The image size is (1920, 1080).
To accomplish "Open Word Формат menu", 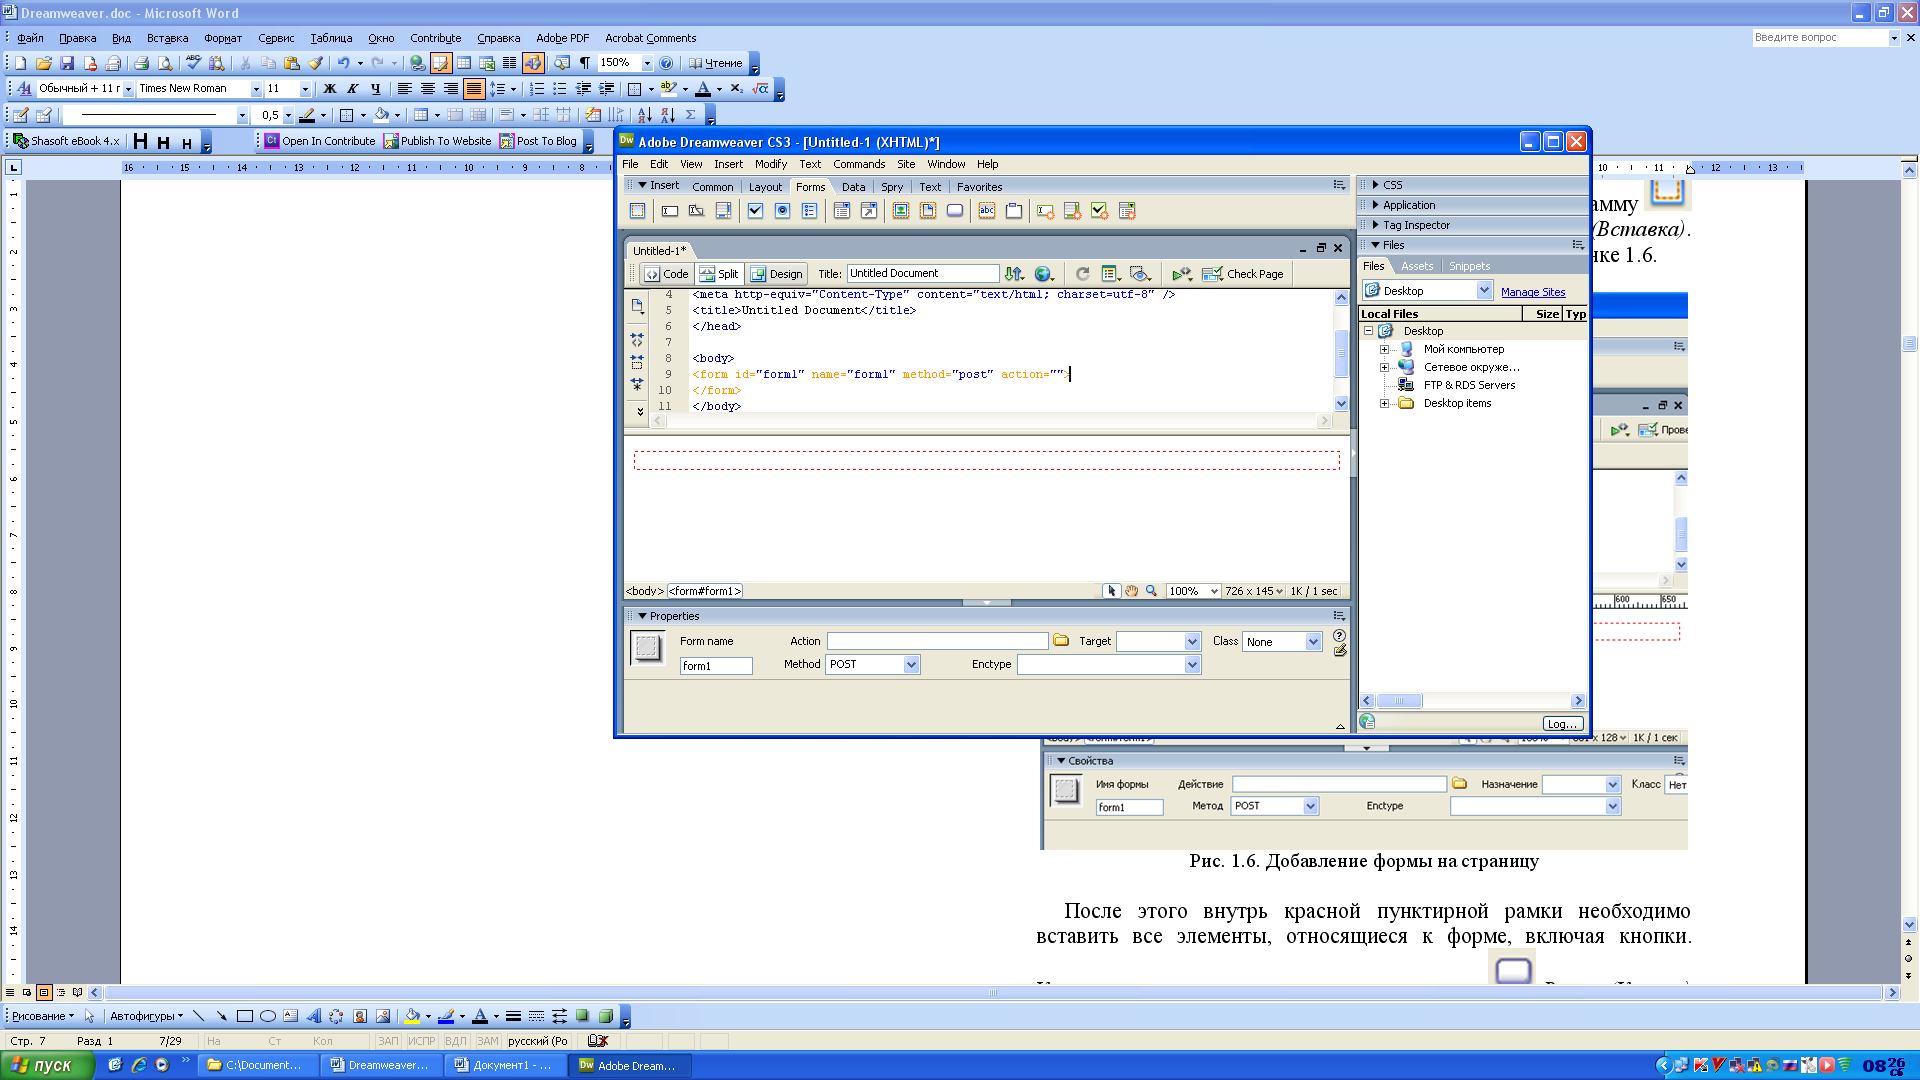I will pos(223,38).
